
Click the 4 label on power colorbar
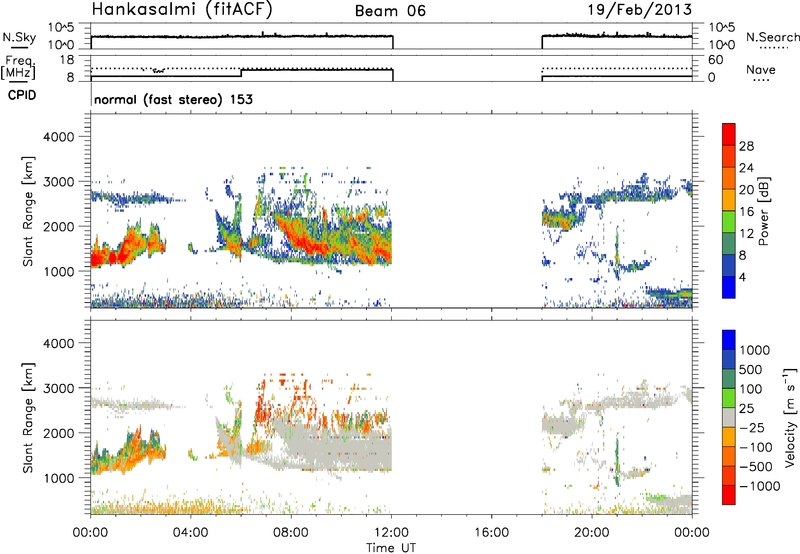(x=742, y=278)
